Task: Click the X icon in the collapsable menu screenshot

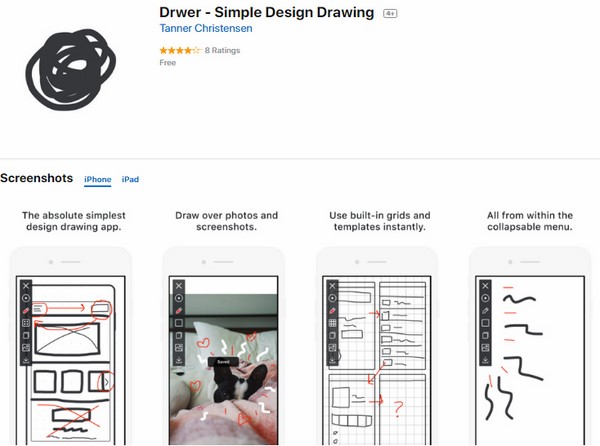Action: pyautogui.click(x=485, y=286)
